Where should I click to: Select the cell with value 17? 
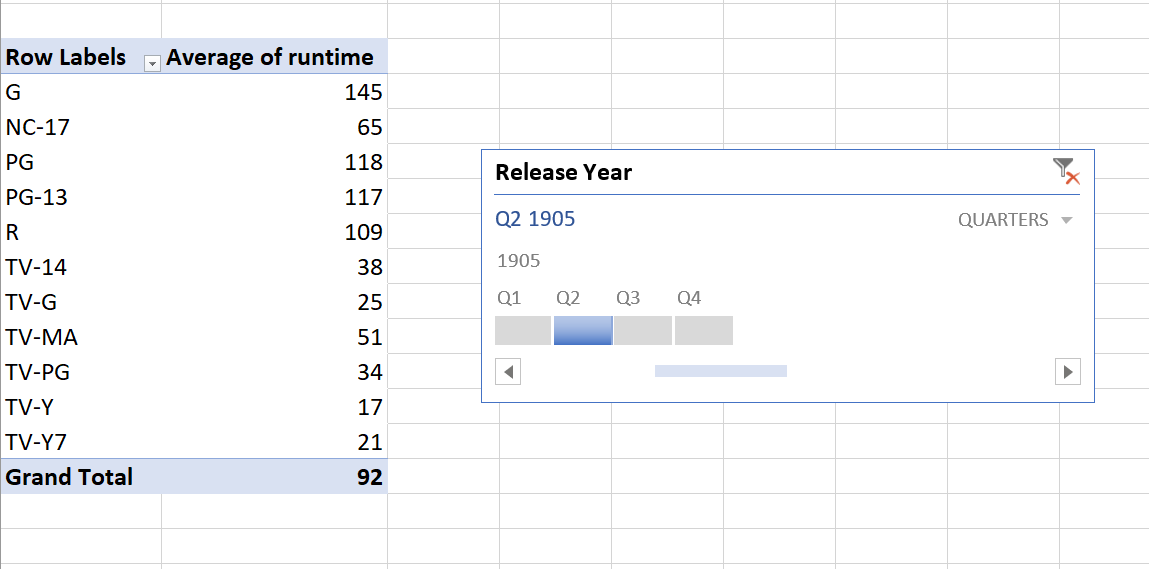(x=274, y=406)
